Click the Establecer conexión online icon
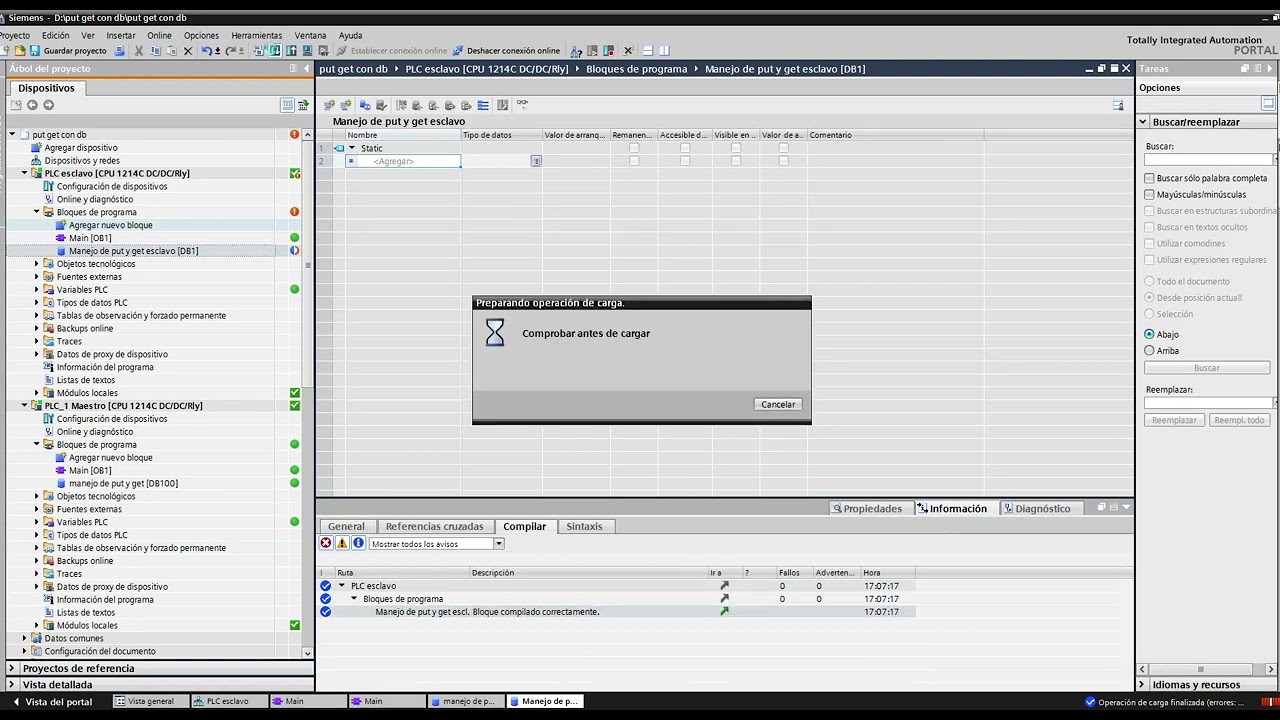Screen dimensions: 1280x720 click(x=342, y=50)
